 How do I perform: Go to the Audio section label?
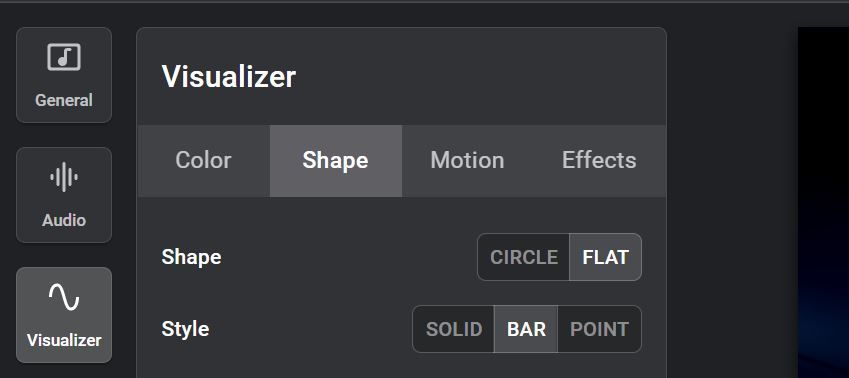pyautogui.click(x=64, y=220)
